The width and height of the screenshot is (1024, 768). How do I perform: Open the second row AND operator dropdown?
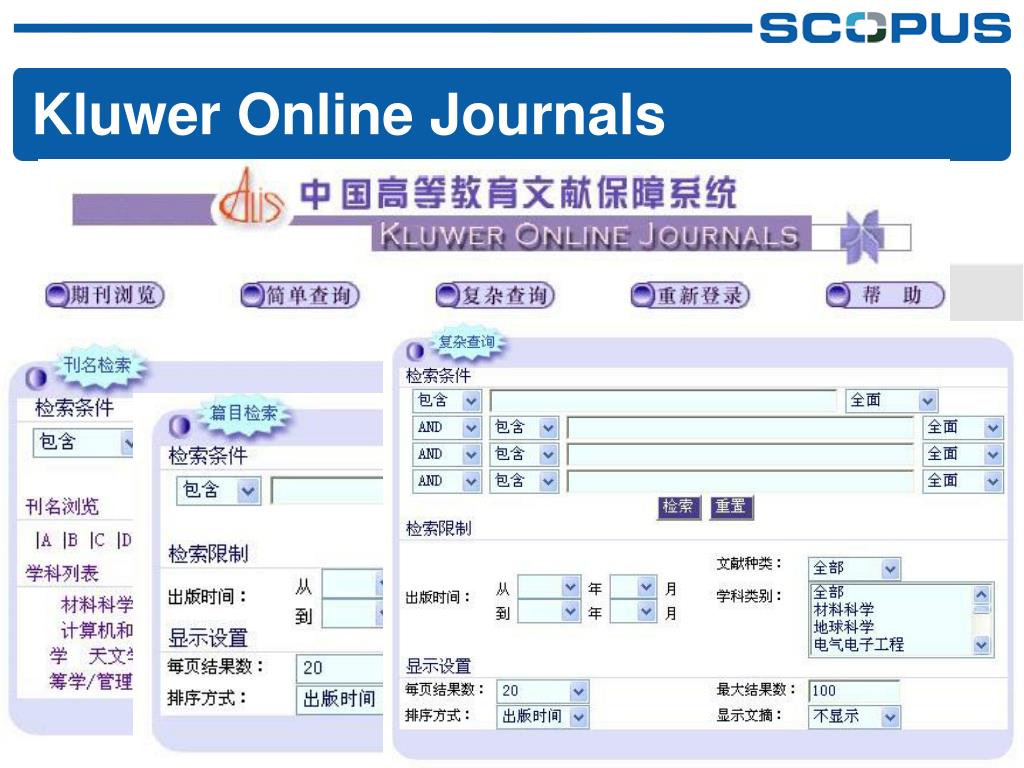pyautogui.click(x=447, y=428)
